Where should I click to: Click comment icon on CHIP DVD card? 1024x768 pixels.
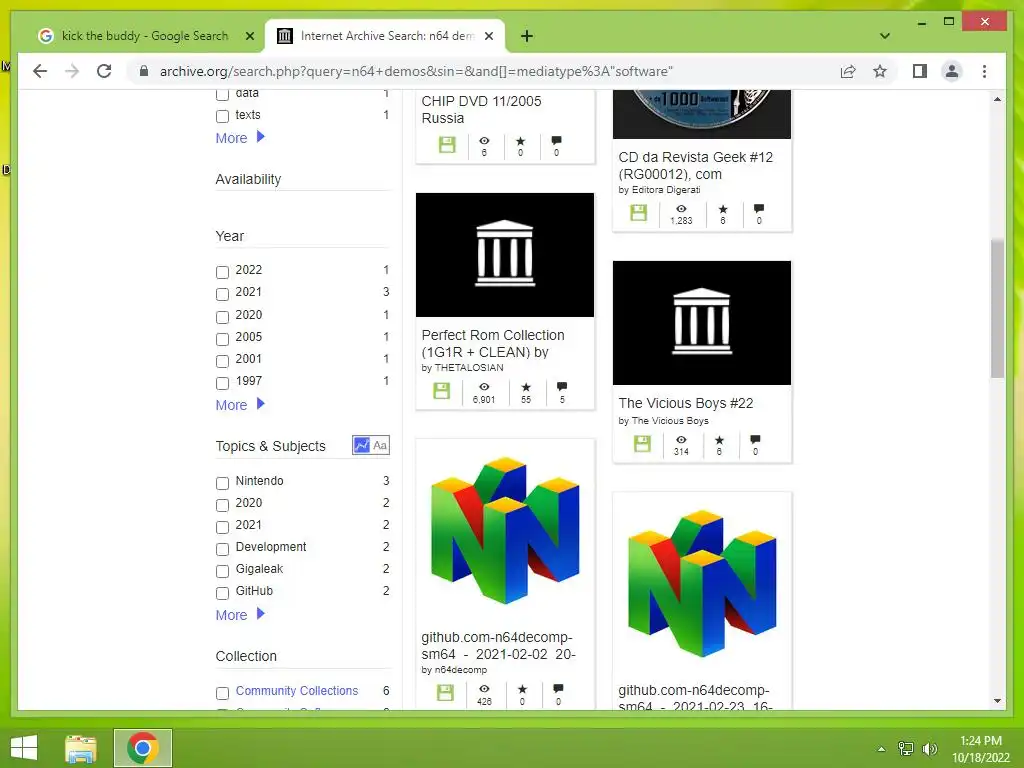coord(556,140)
